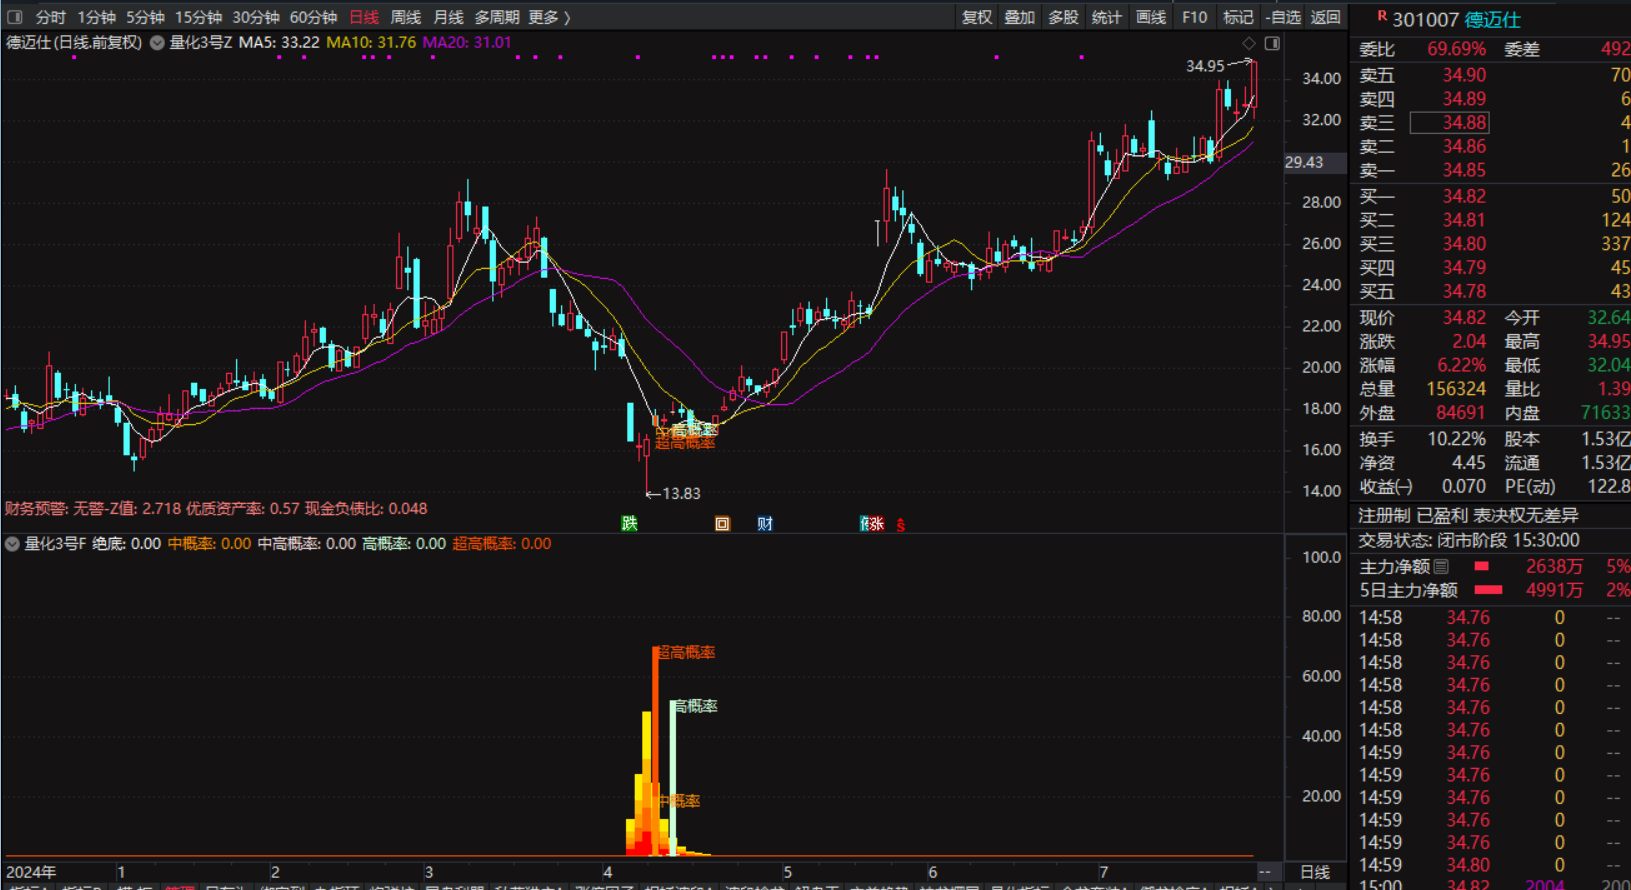1631x890 pixels.
Task: Activate the 画线 drawing tool
Action: point(1150,17)
